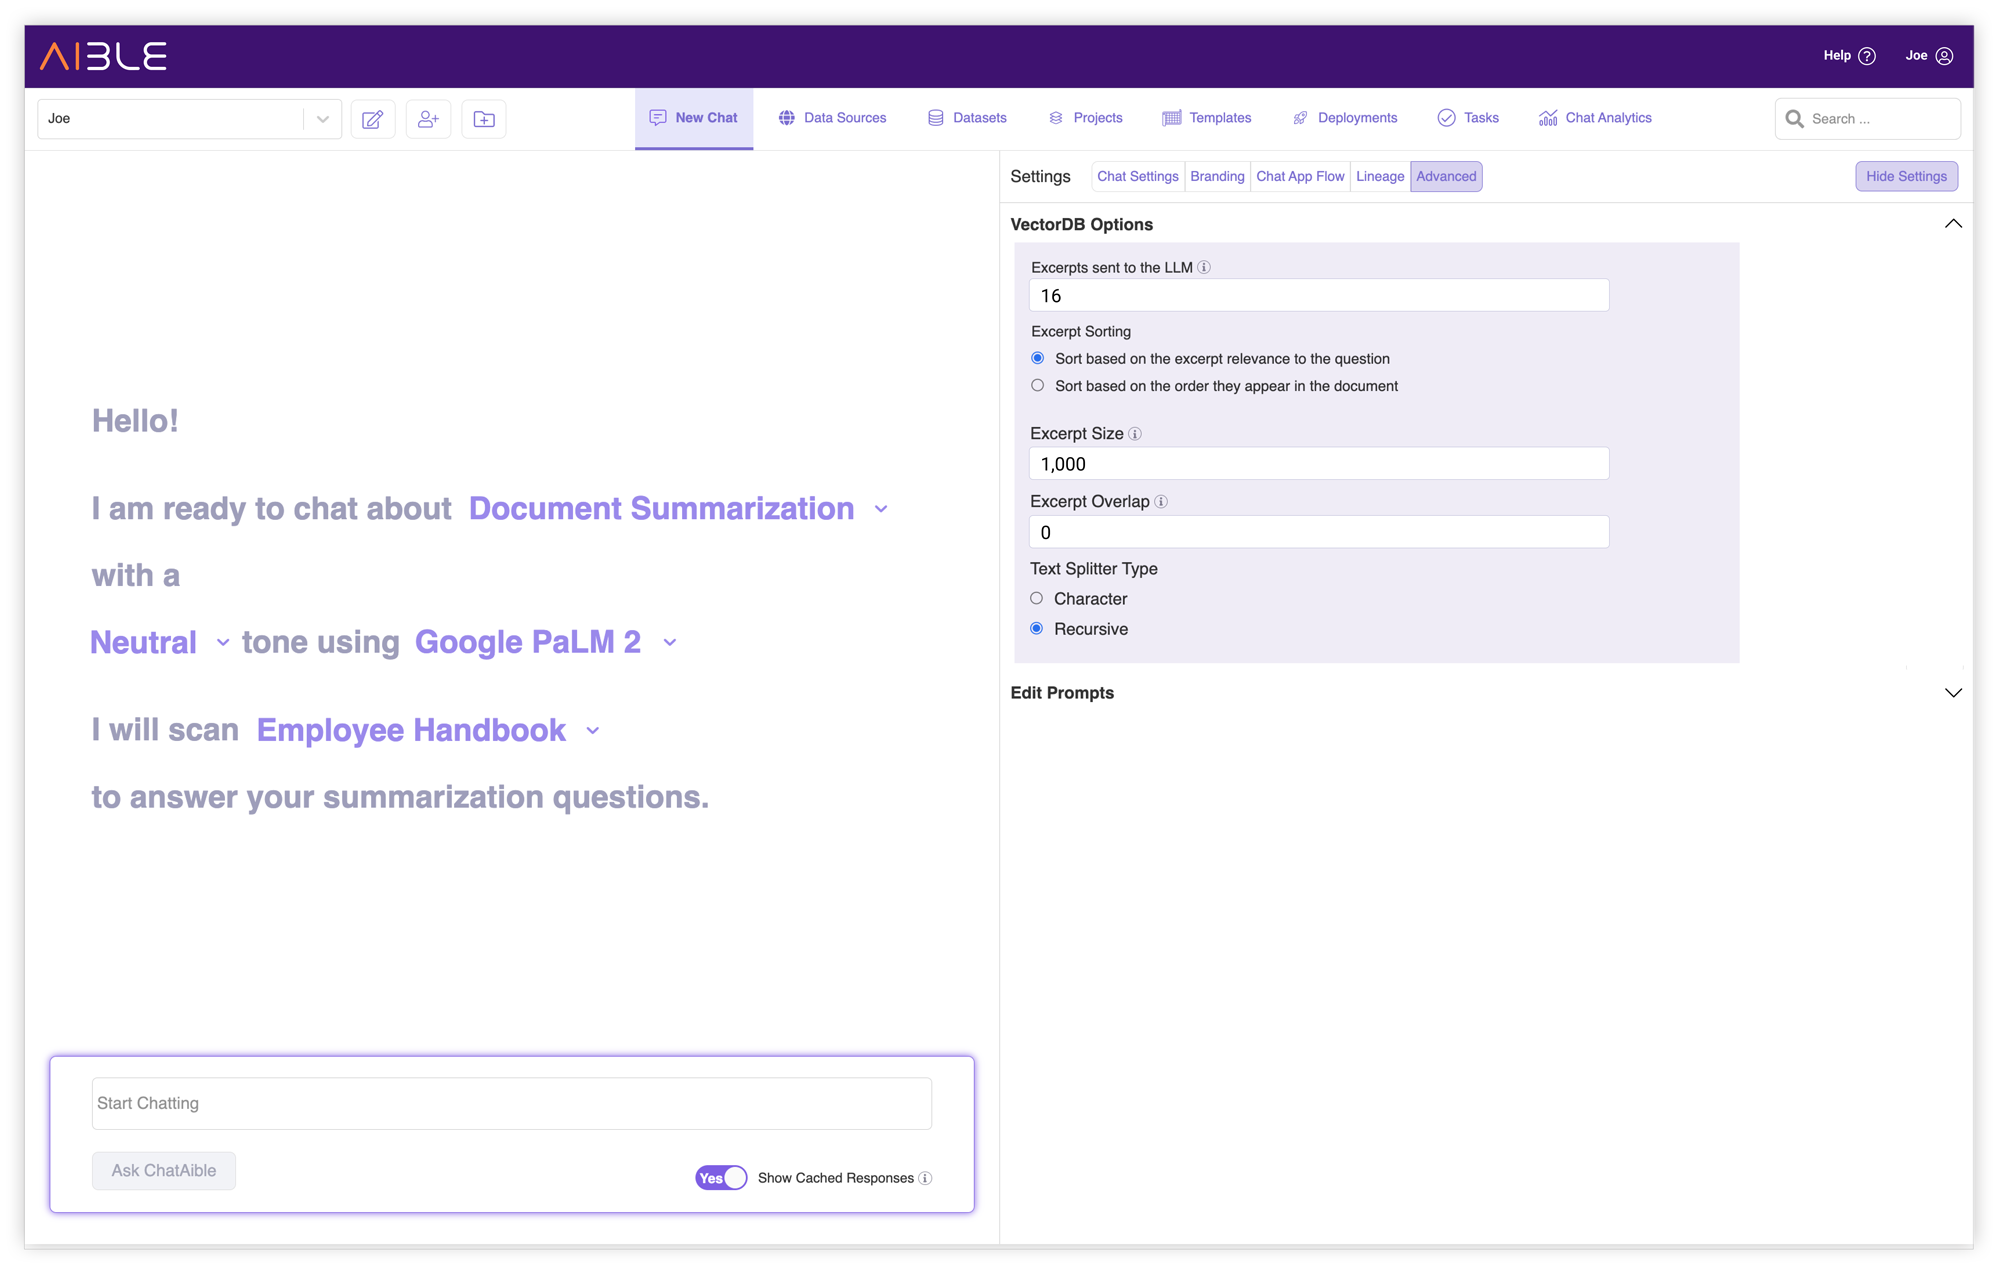This screenshot has height=1275, width=2000.
Task: Click the Excerpt Overlap info icon
Action: click(x=1161, y=502)
